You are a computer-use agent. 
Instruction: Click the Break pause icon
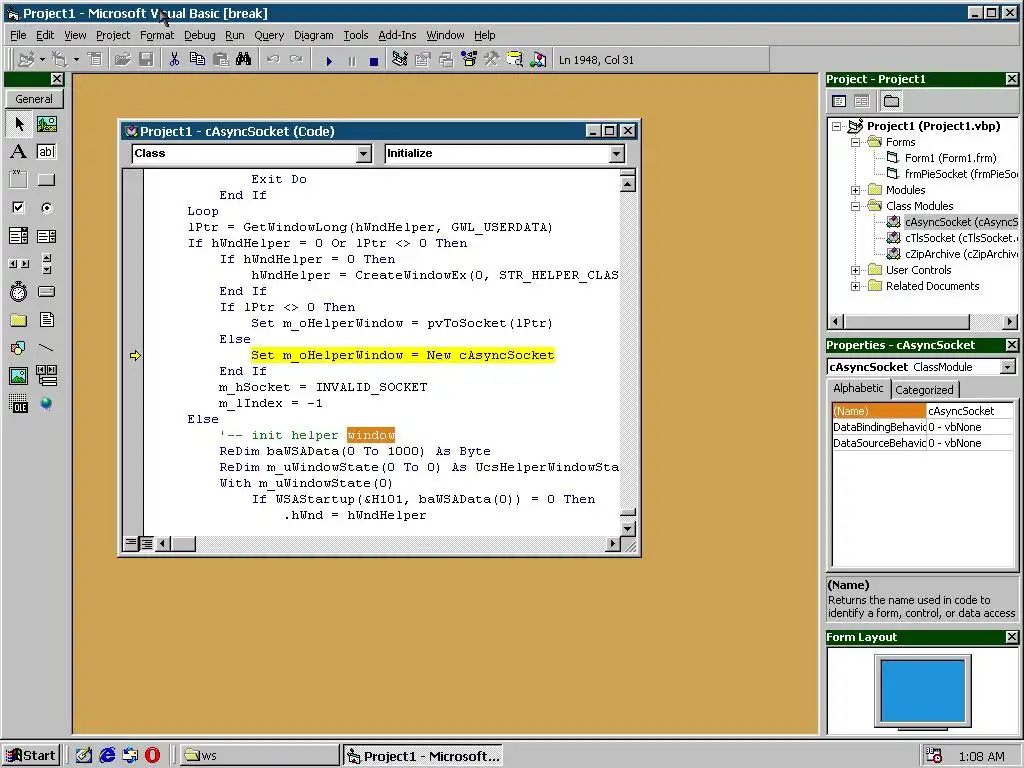point(352,61)
